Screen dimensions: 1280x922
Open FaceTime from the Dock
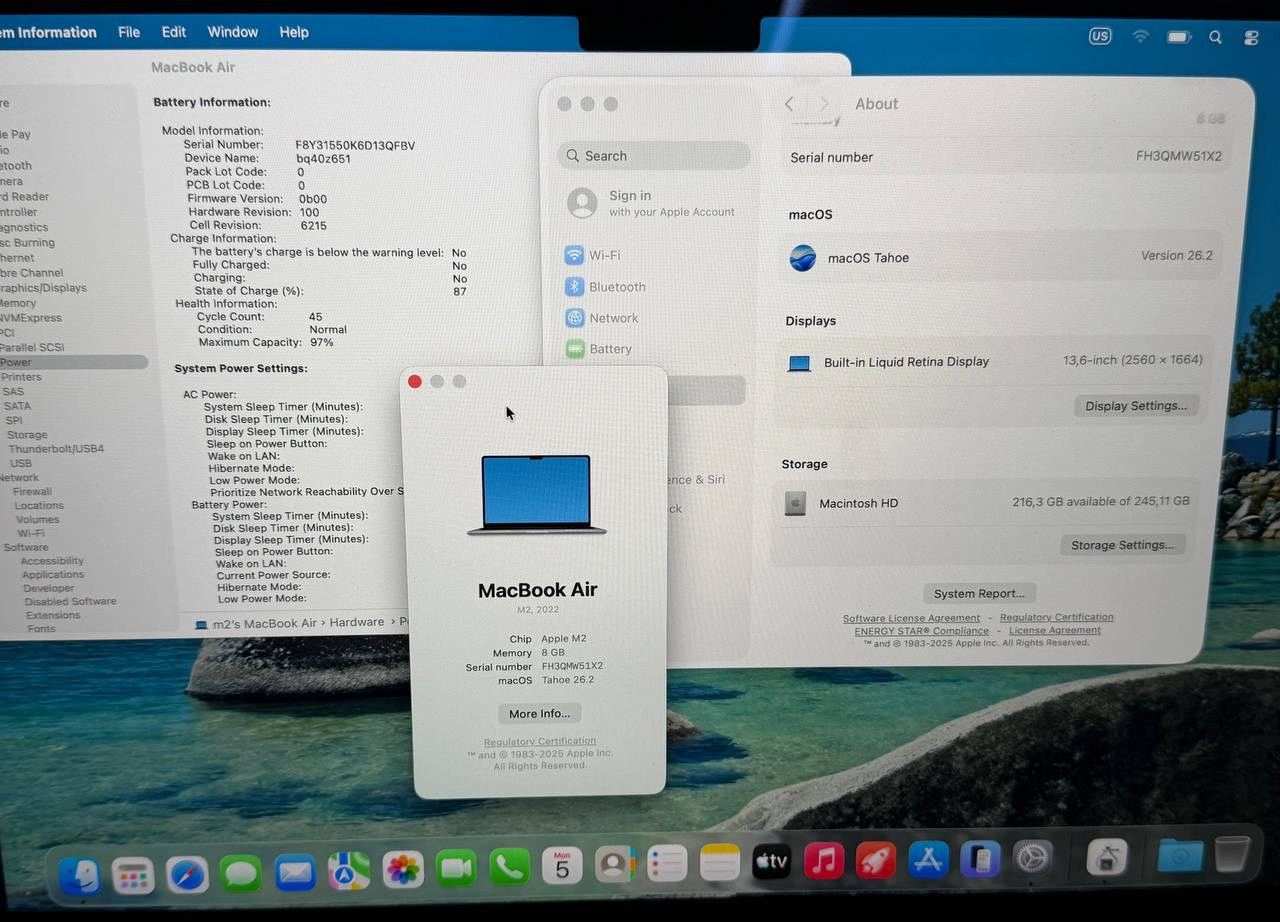pyautogui.click(x=456, y=868)
